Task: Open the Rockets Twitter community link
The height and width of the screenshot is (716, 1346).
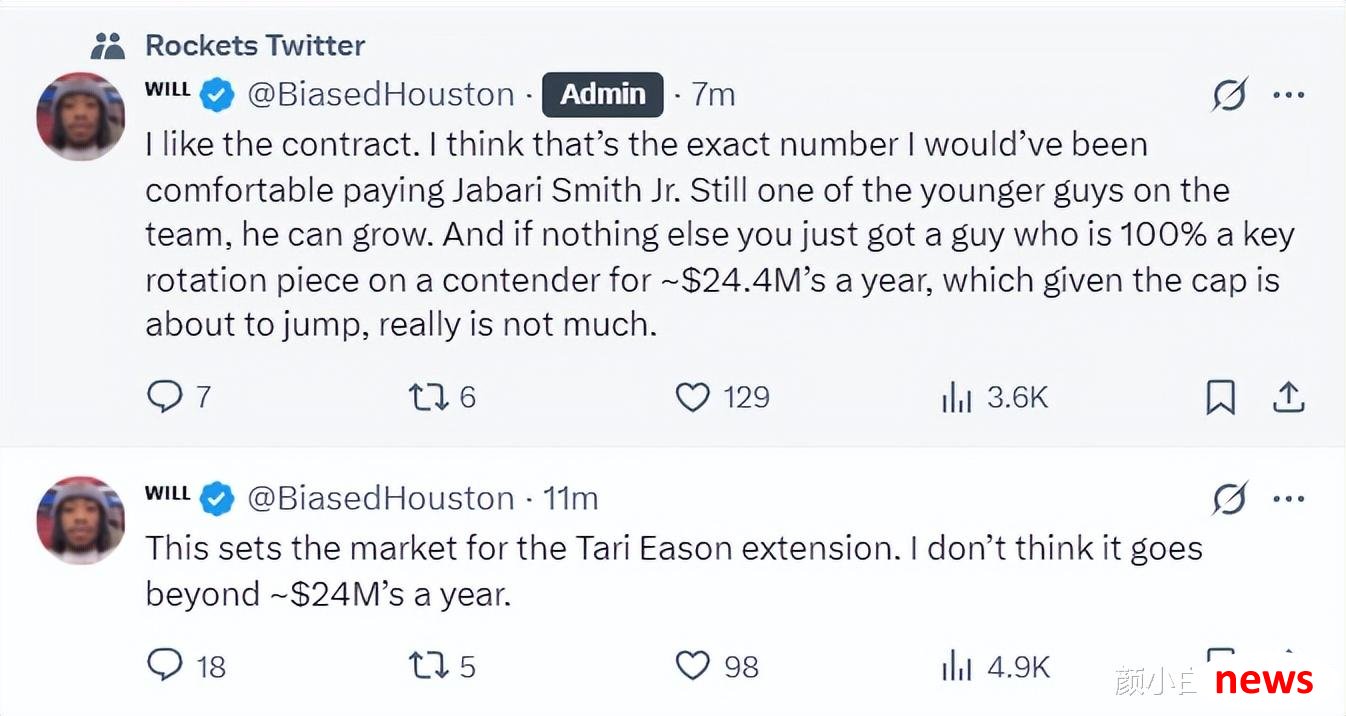Action: pos(255,45)
